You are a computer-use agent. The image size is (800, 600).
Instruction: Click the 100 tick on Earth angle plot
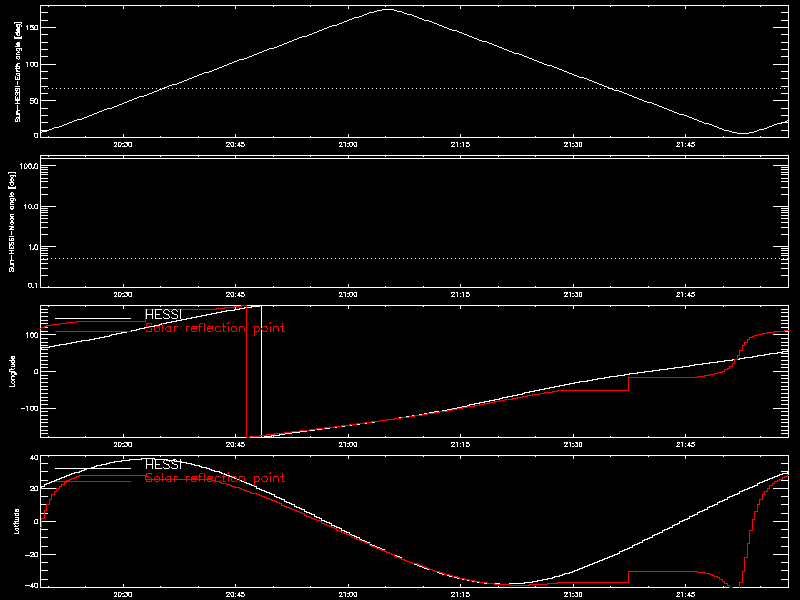[x=32, y=64]
